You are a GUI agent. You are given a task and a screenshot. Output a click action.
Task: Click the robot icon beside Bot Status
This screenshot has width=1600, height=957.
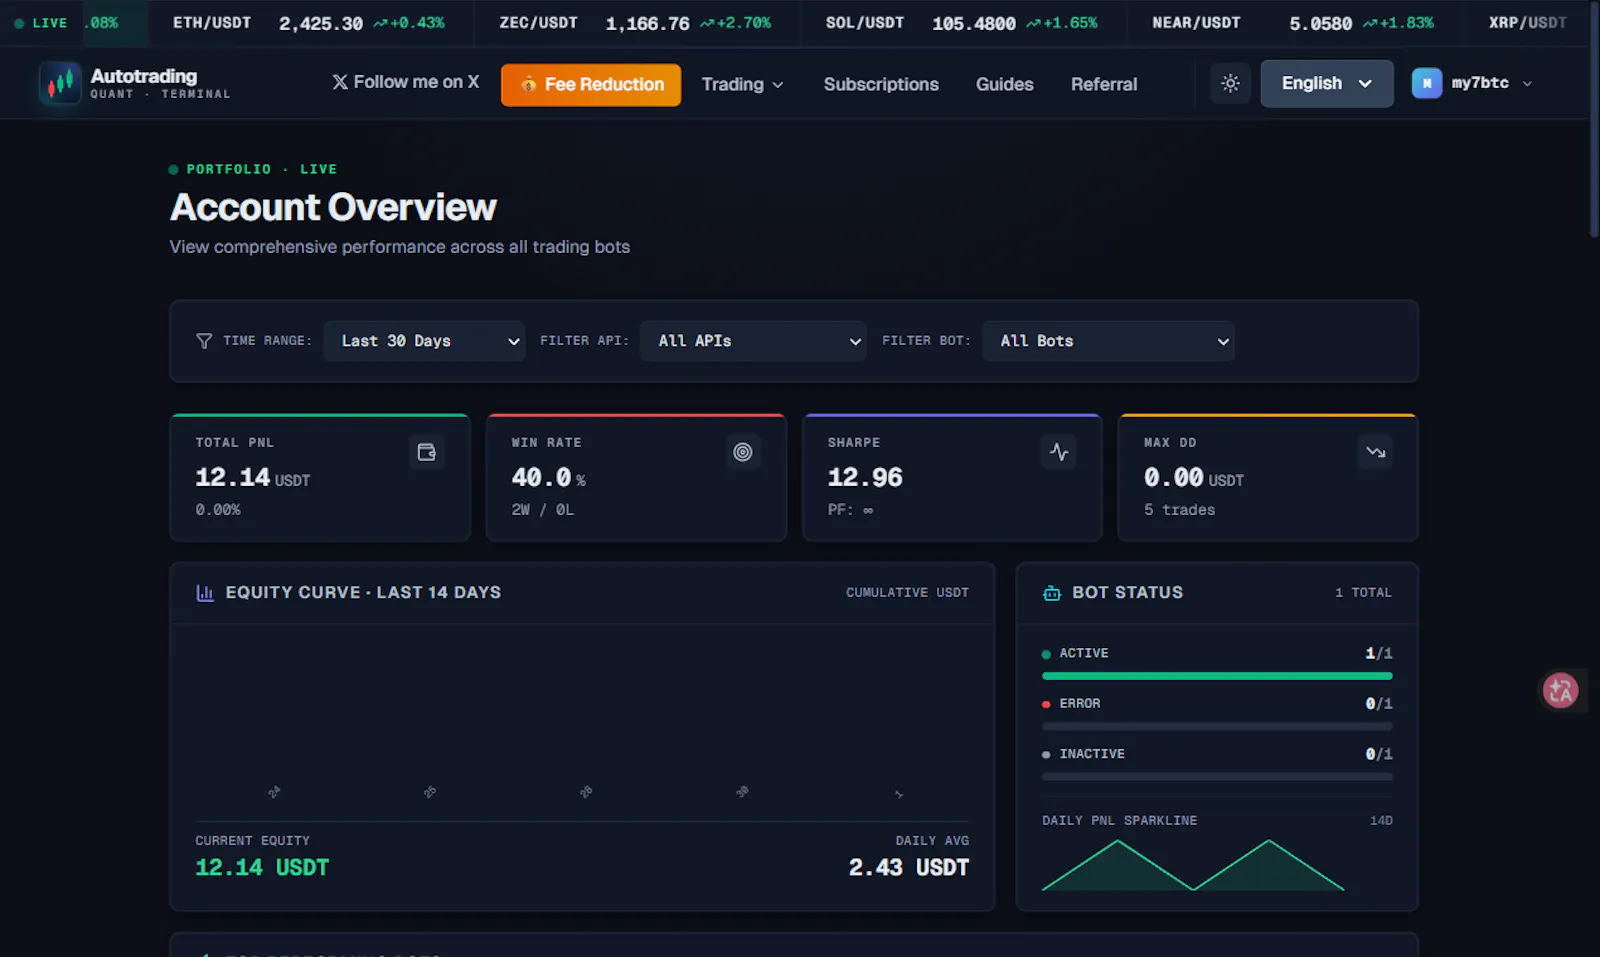pyautogui.click(x=1052, y=593)
